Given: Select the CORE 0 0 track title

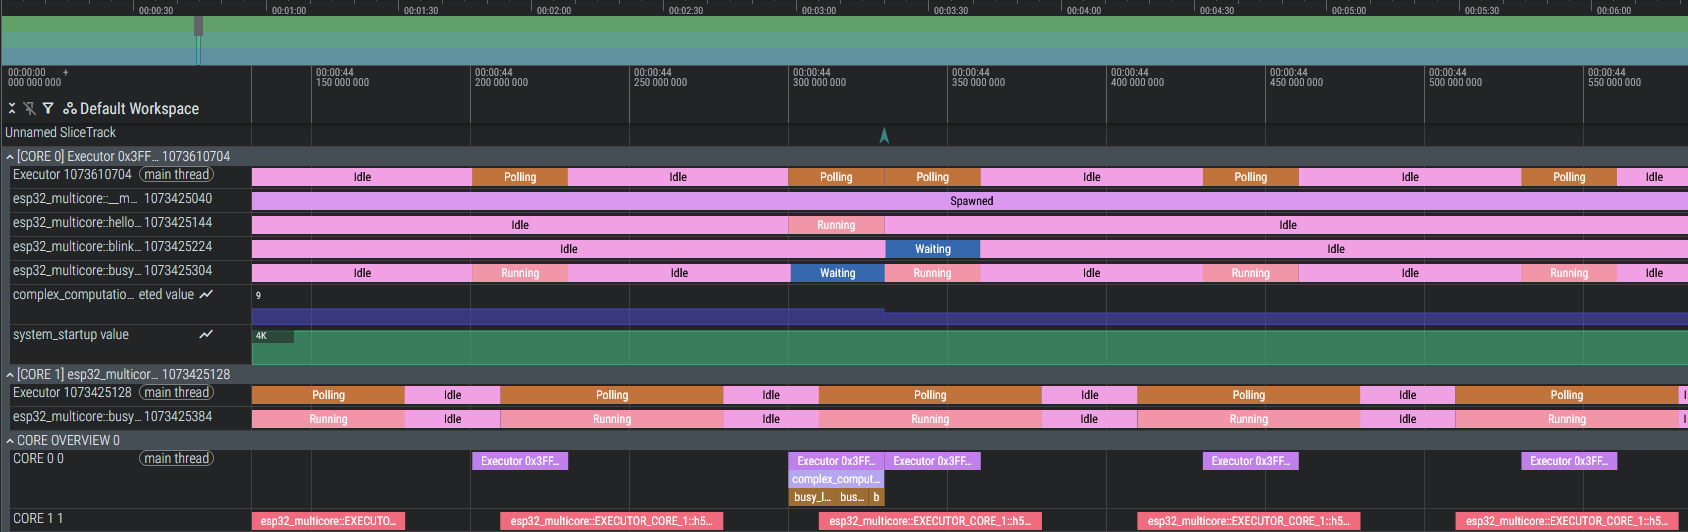Looking at the screenshot, I should click(x=38, y=458).
